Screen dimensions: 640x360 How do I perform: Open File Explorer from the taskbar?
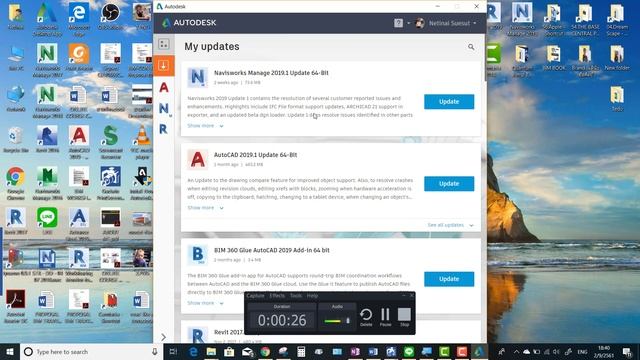211,351
